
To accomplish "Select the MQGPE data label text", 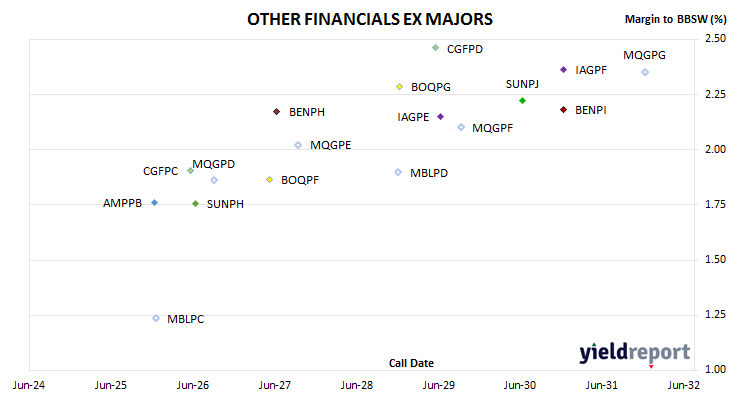I will pos(331,145).
